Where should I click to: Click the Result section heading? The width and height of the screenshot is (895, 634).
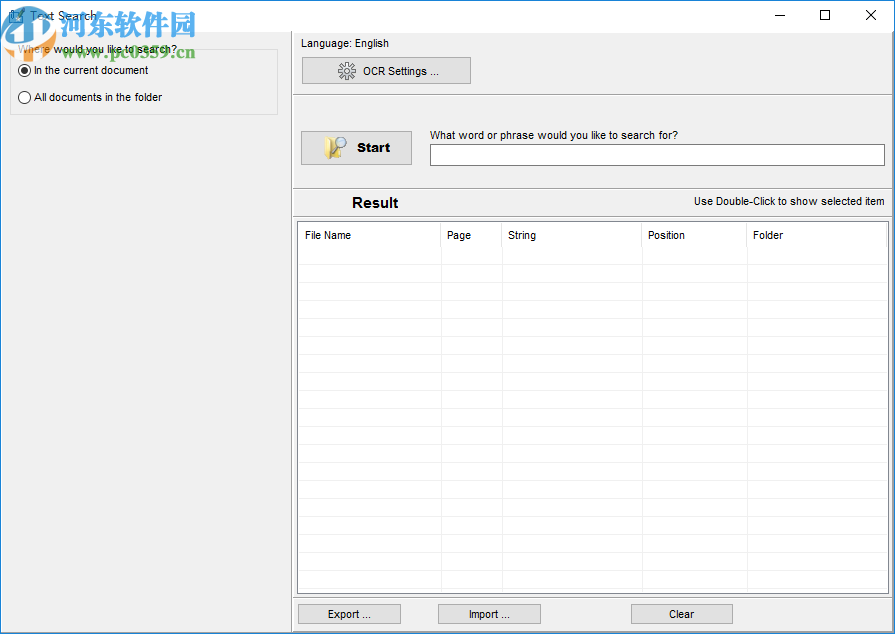click(x=374, y=202)
